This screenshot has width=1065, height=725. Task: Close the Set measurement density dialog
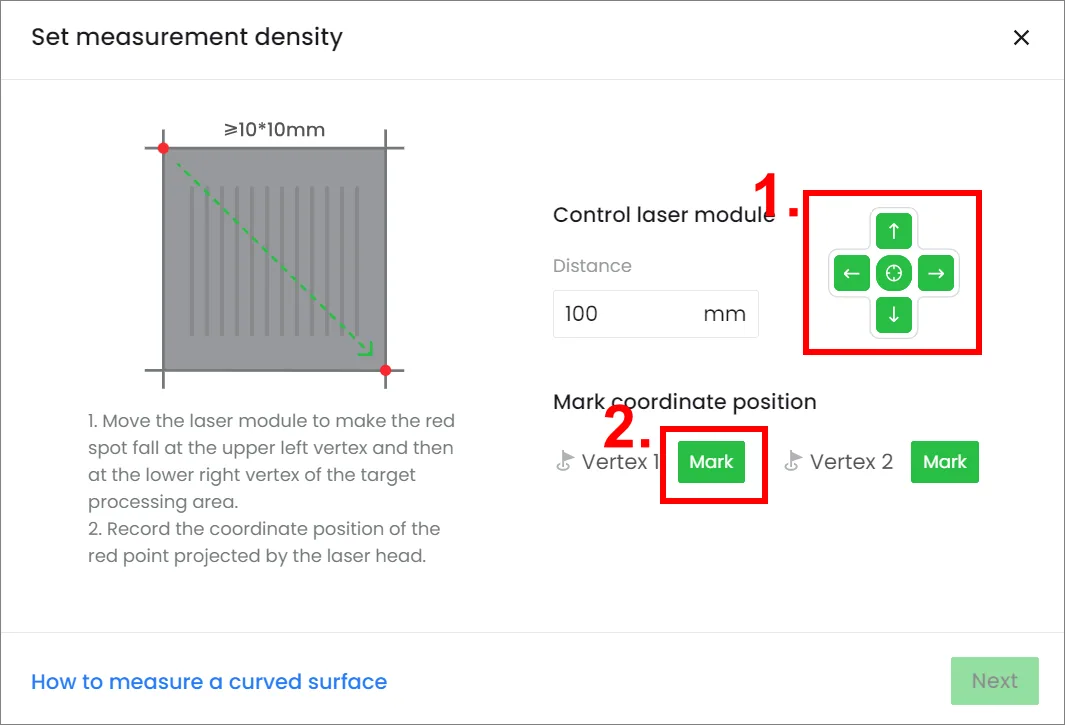[x=1021, y=37]
